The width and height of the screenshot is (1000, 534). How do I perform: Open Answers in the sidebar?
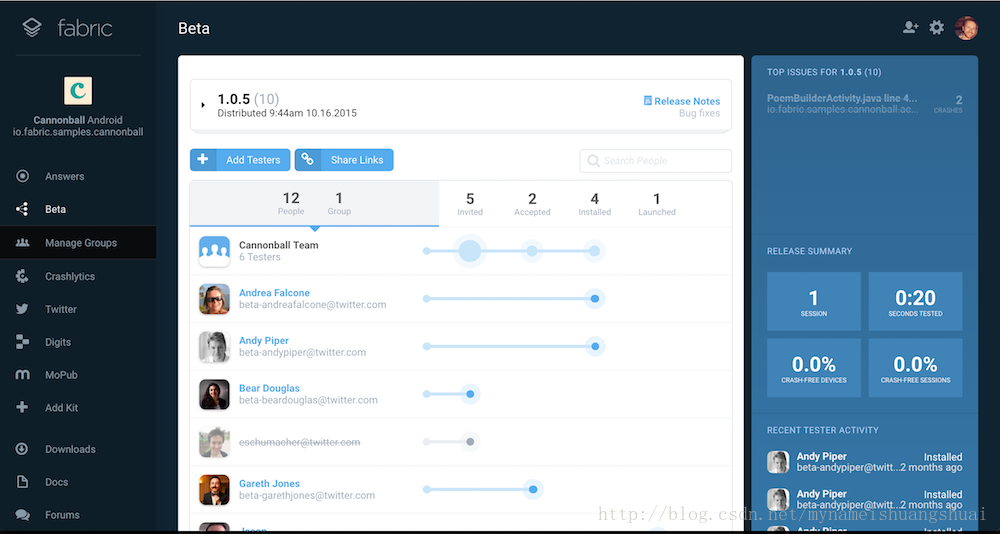(64, 176)
